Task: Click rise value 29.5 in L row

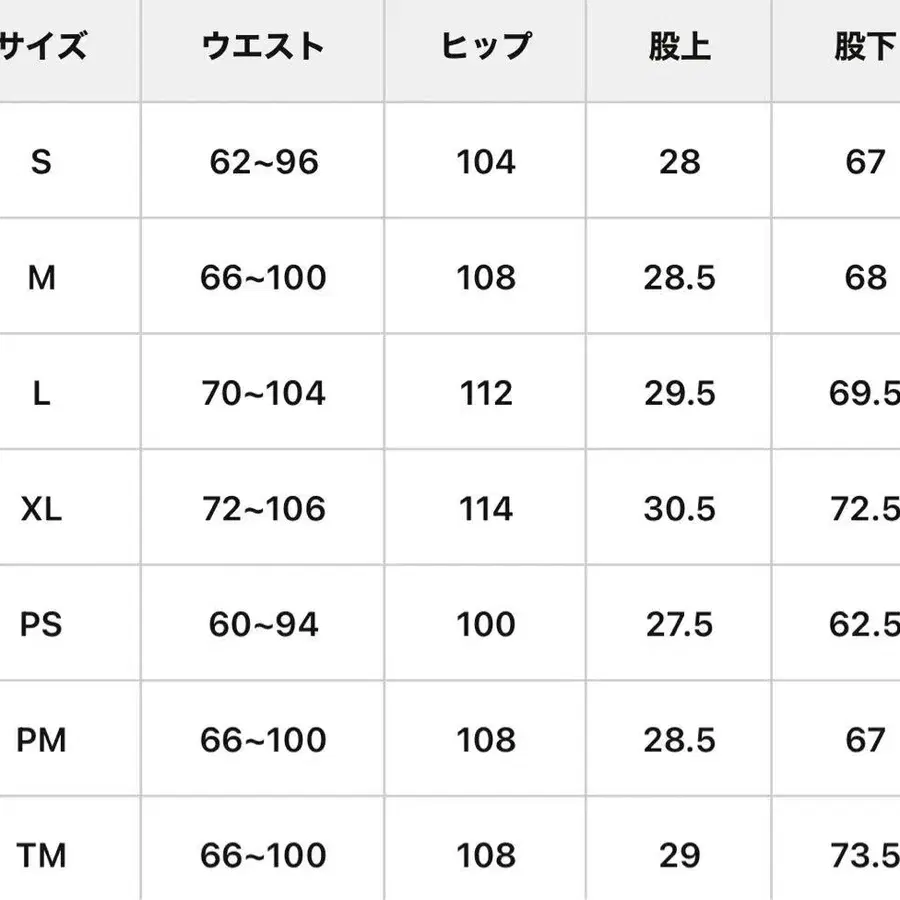Action: [680, 394]
